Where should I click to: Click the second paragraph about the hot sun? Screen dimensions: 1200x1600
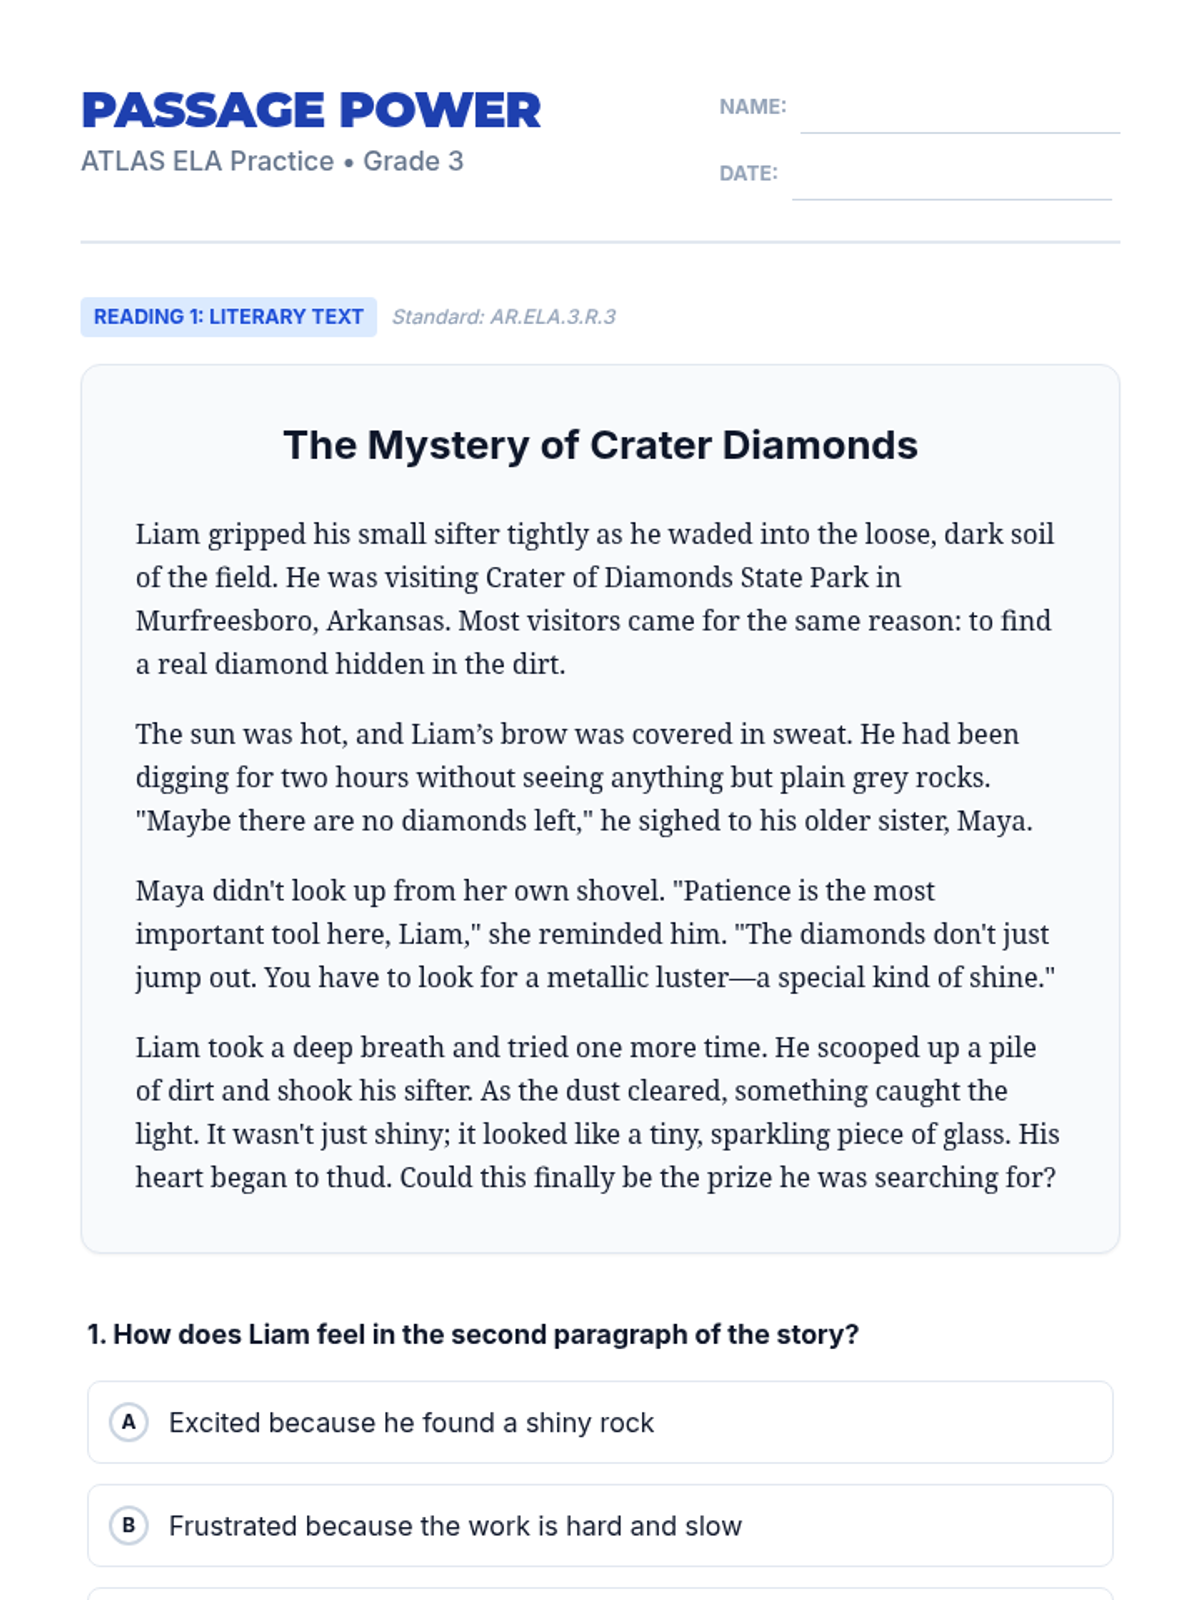[x=584, y=777]
